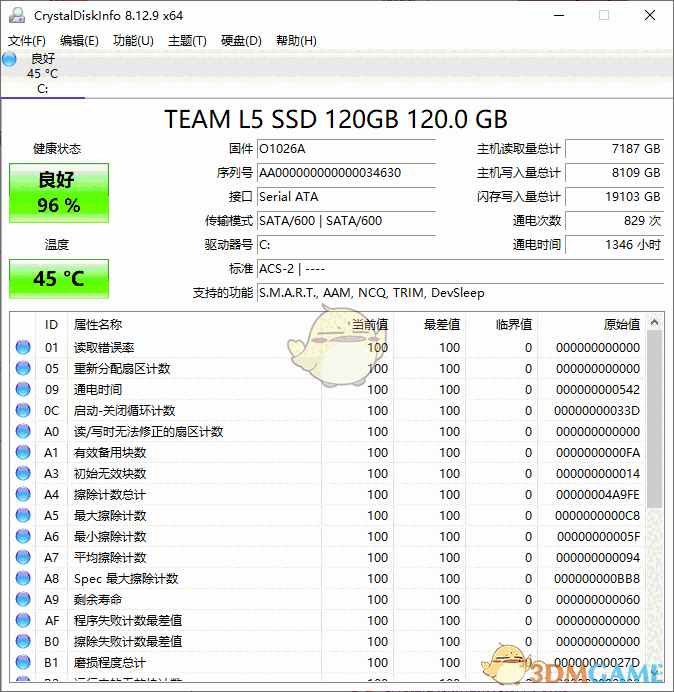Click the power-on count value 829 次
This screenshot has height=692, width=674.
click(x=614, y=221)
